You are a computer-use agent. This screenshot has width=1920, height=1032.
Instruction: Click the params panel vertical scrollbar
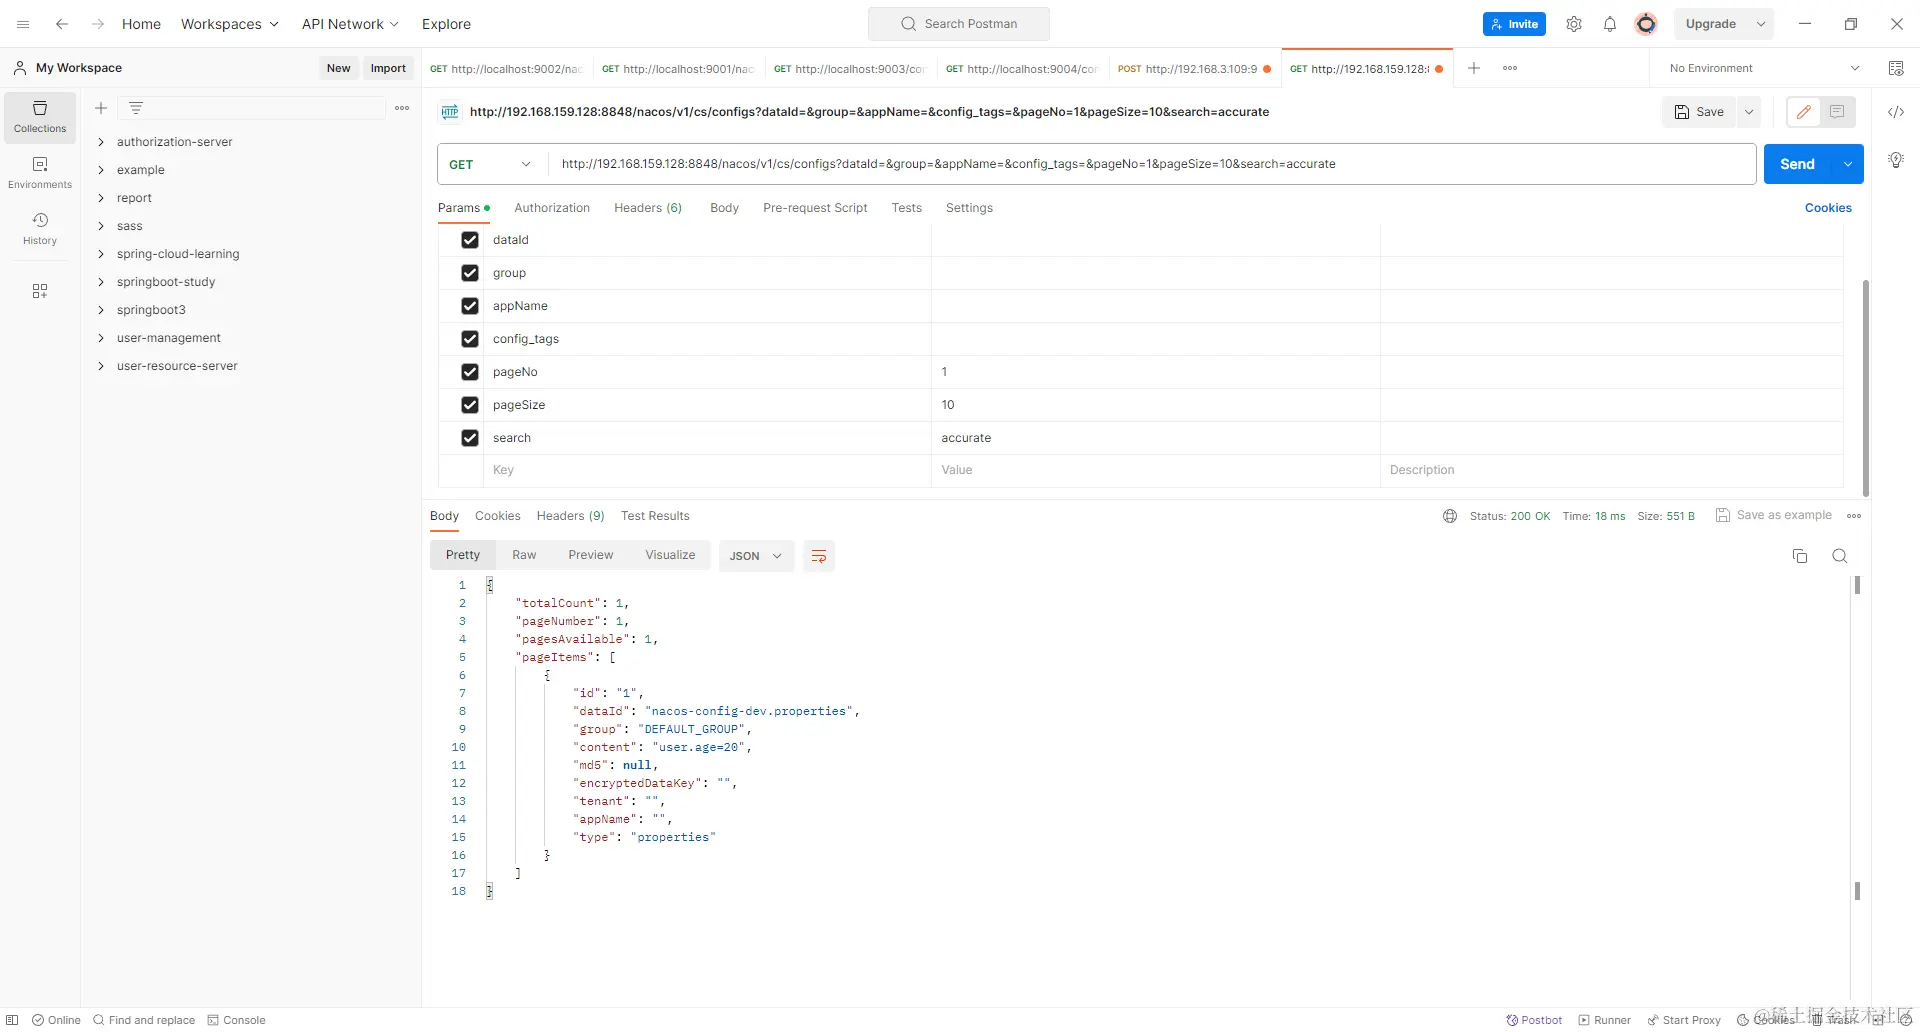pos(1866,388)
